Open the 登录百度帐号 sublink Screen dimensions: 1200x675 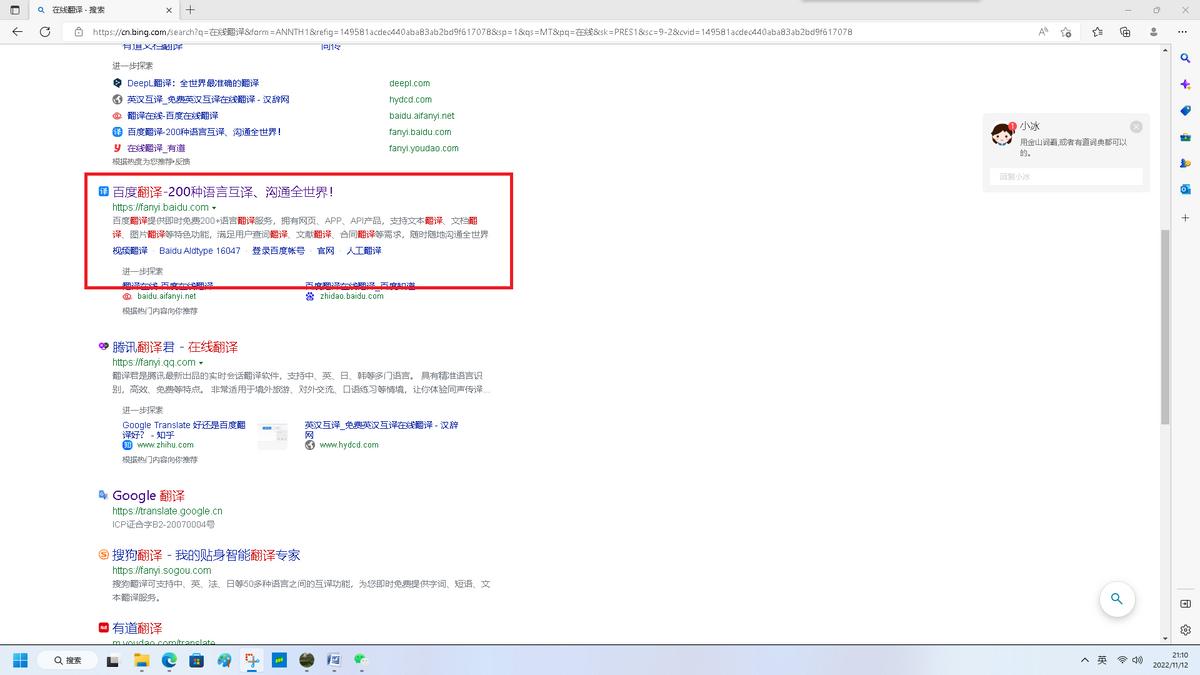279,251
